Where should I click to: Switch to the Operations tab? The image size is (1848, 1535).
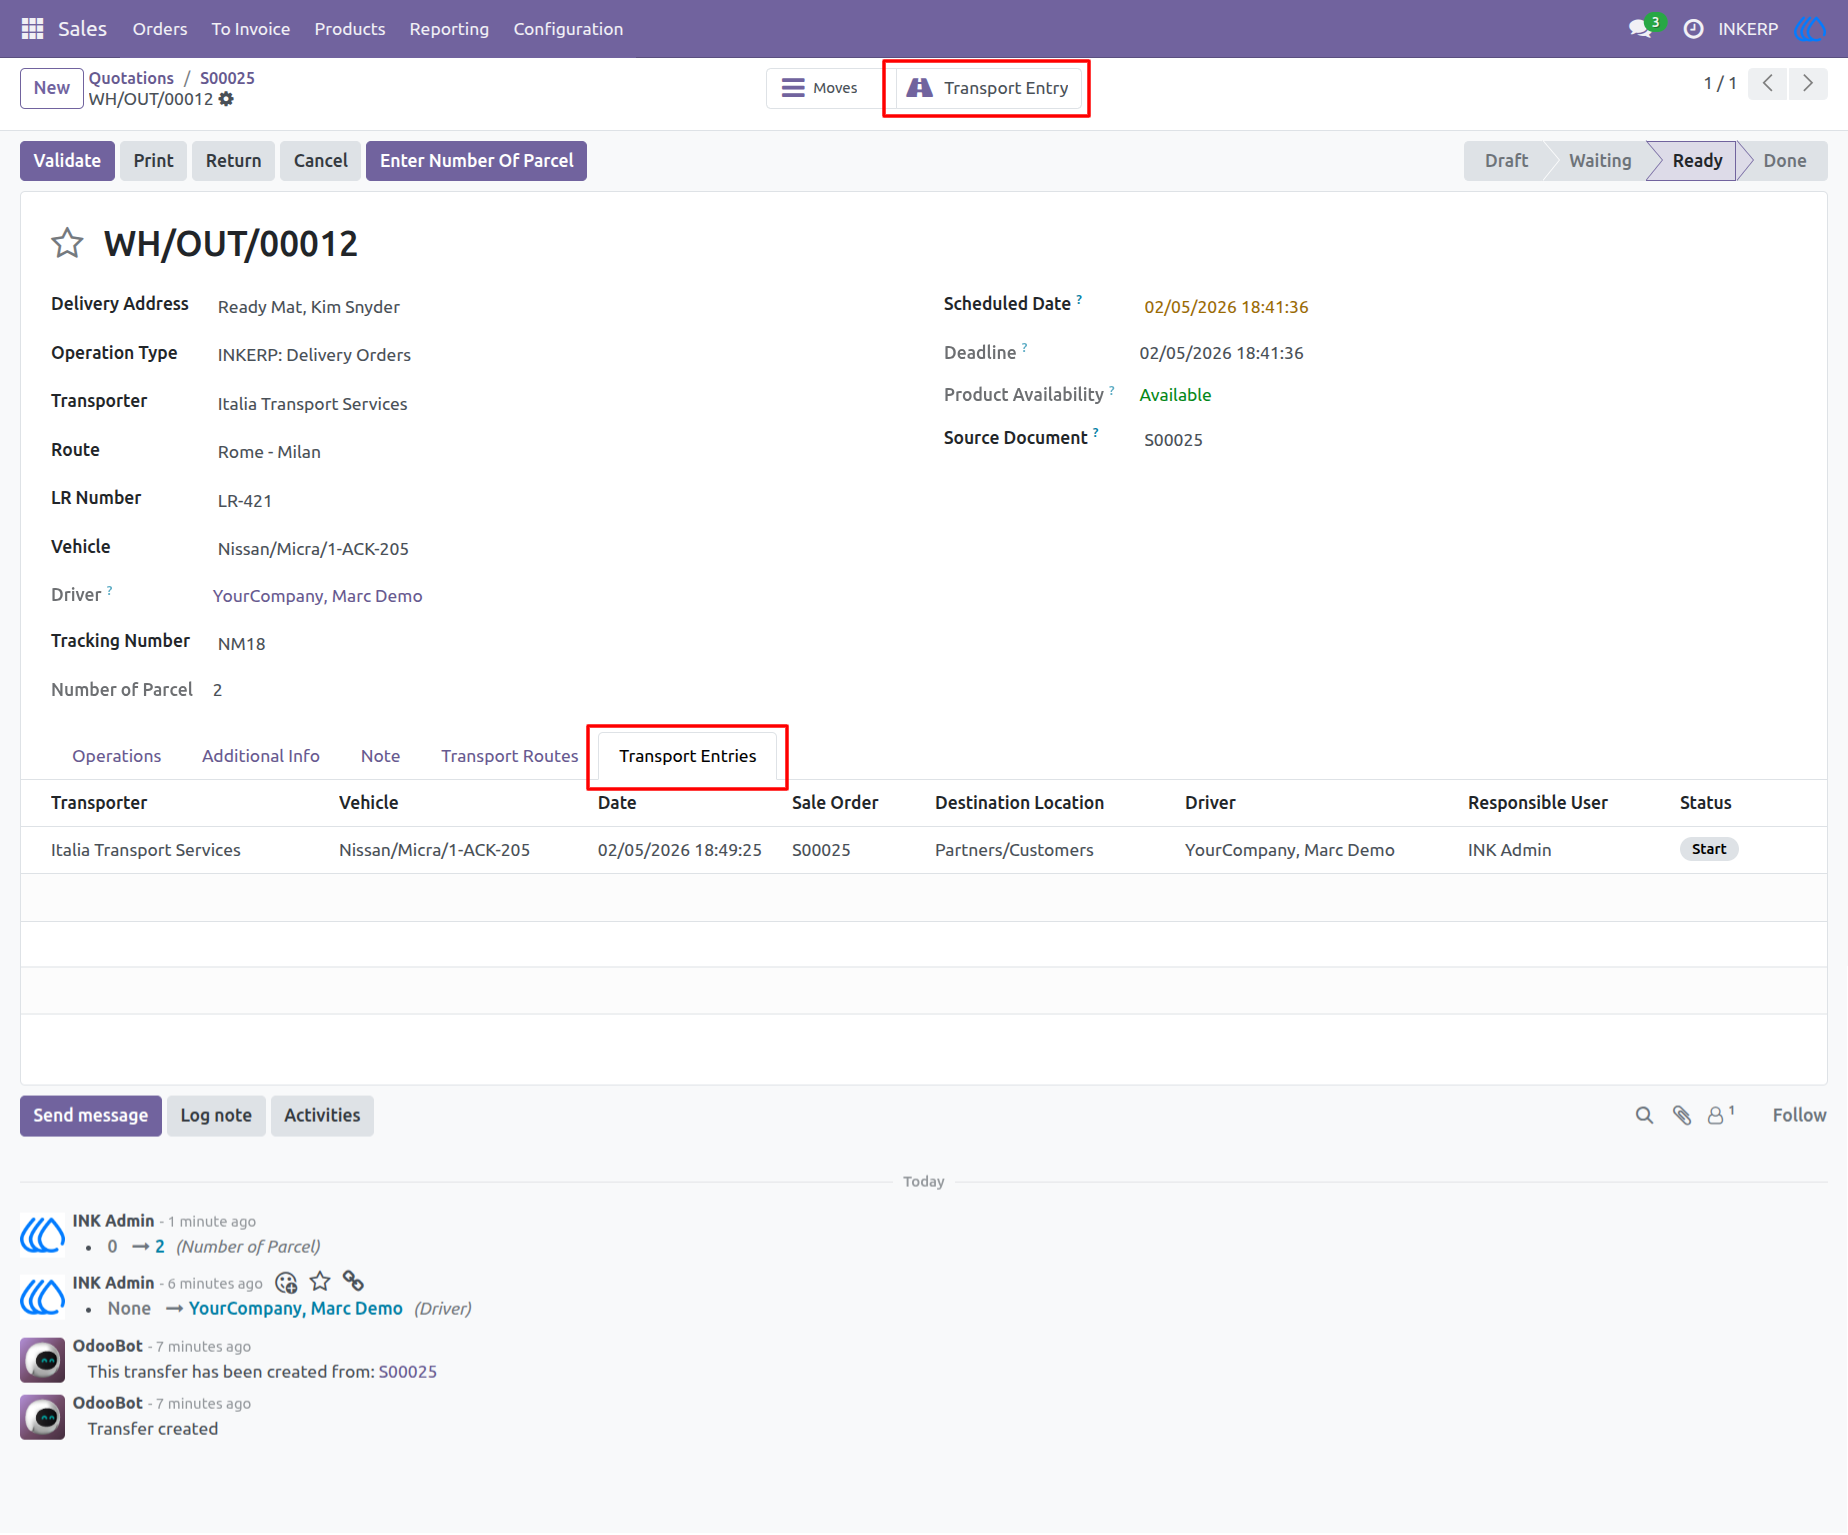(x=116, y=756)
